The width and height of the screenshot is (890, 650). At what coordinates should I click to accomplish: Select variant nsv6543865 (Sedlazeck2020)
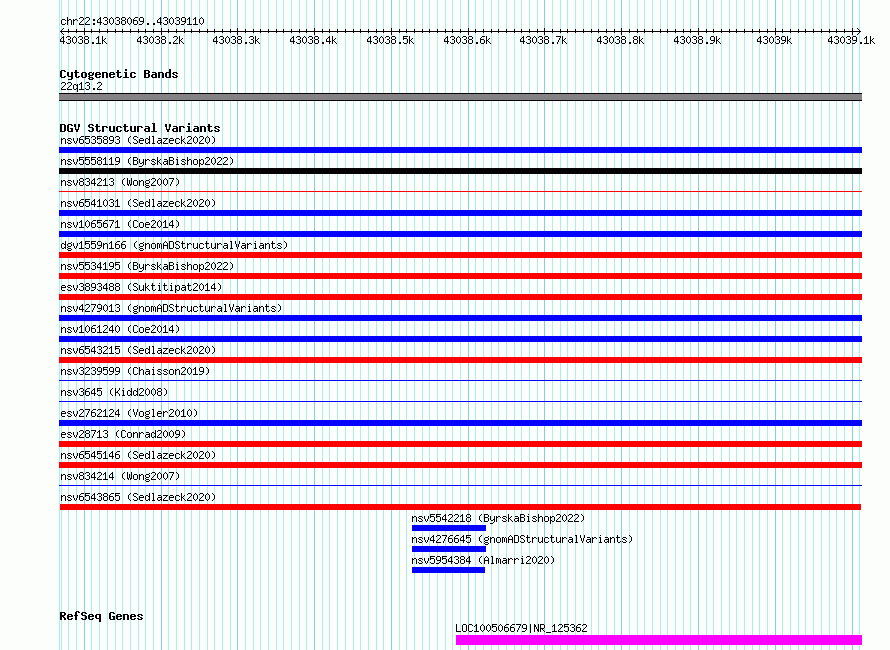[138, 497]
